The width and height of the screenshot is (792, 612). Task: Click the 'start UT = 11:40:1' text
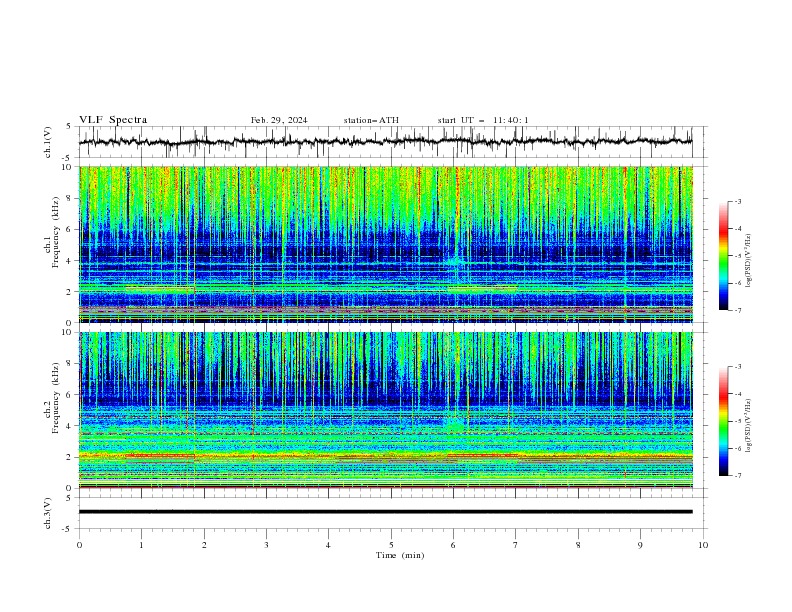click(483, 120)
